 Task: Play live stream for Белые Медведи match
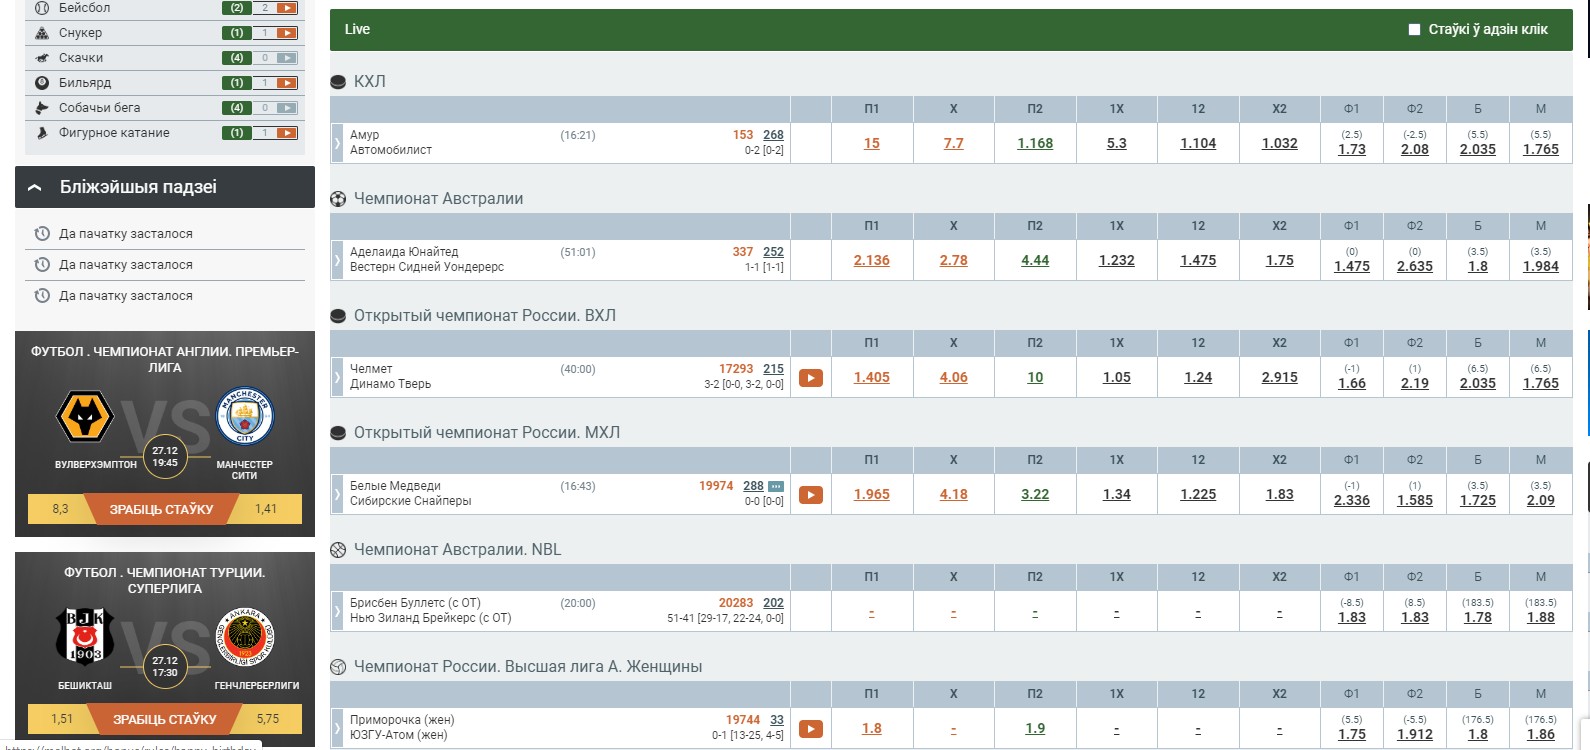tap(811, 495)
